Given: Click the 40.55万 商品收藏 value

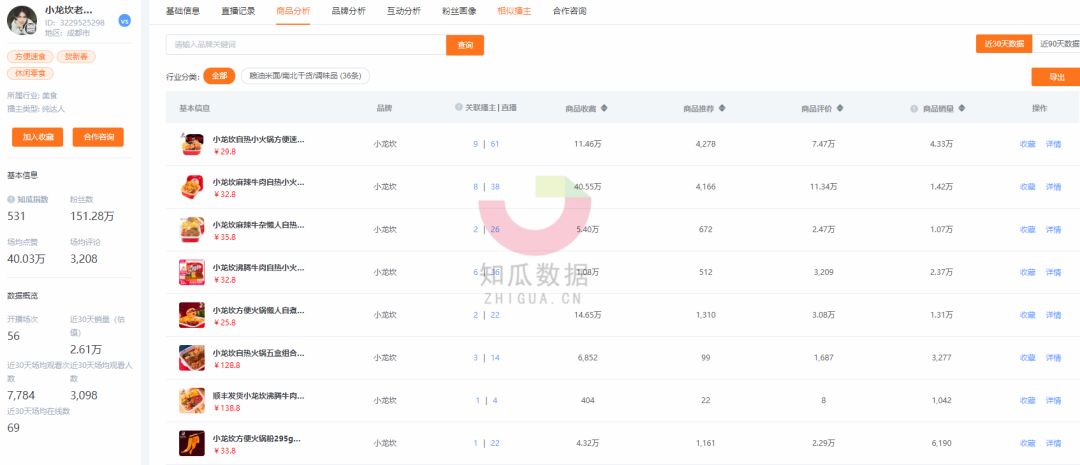Looking at the screenshot, I should (588, 187).
